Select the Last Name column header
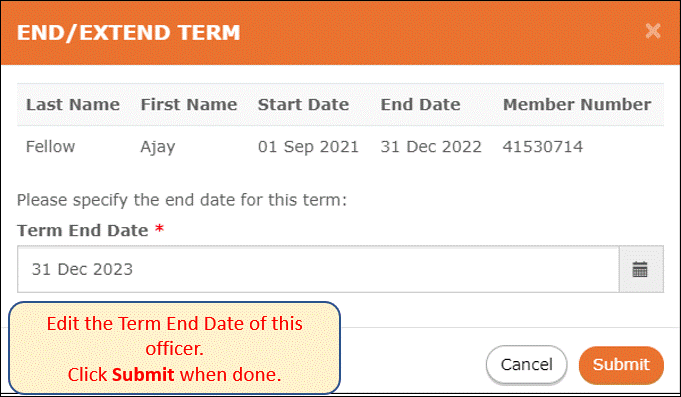 (x=73, y=105)
